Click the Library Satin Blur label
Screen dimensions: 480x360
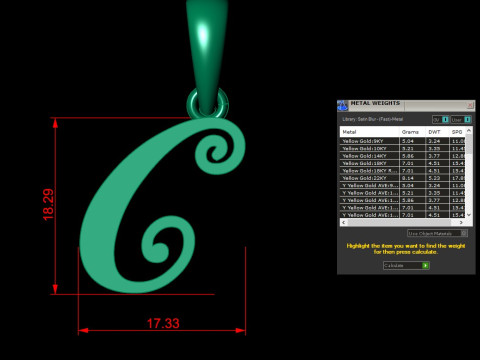pyautogui.click(x=373, y=119)
